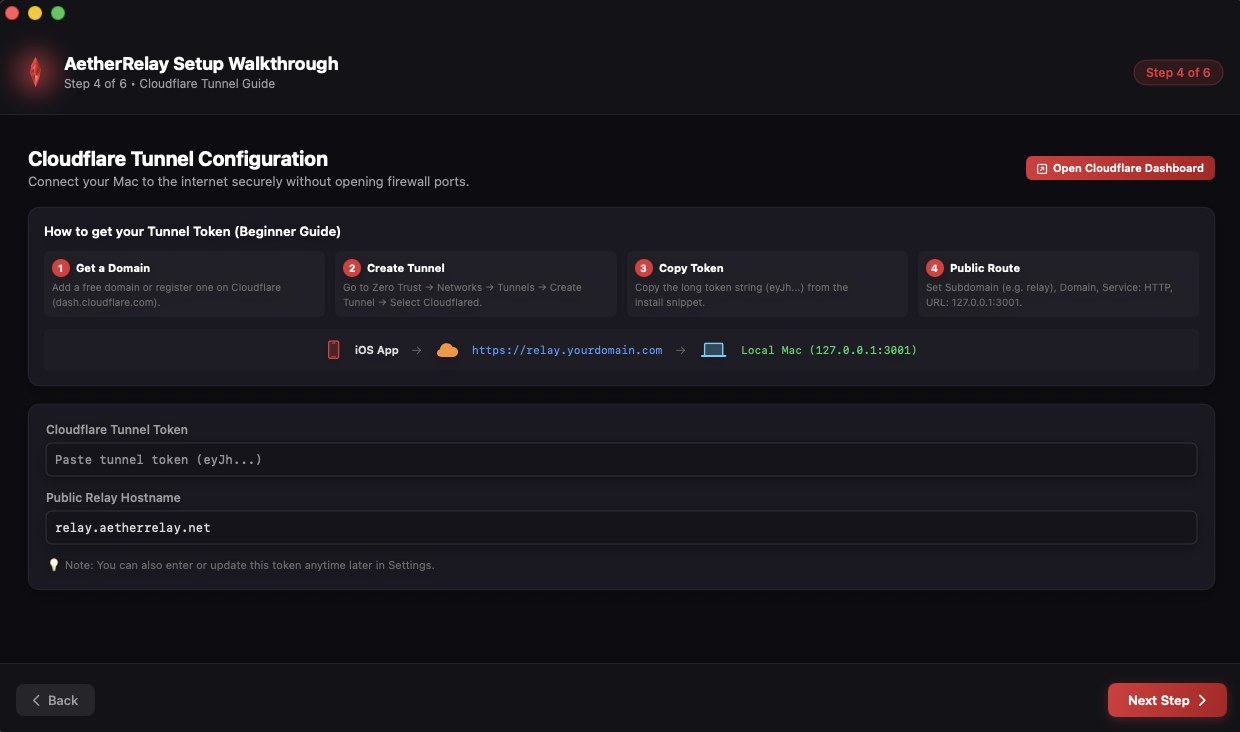The height and width of the screenshot is (732, 1240).
Task: Click the Zero Trust navigation instructions text
Action: (463, 295)
